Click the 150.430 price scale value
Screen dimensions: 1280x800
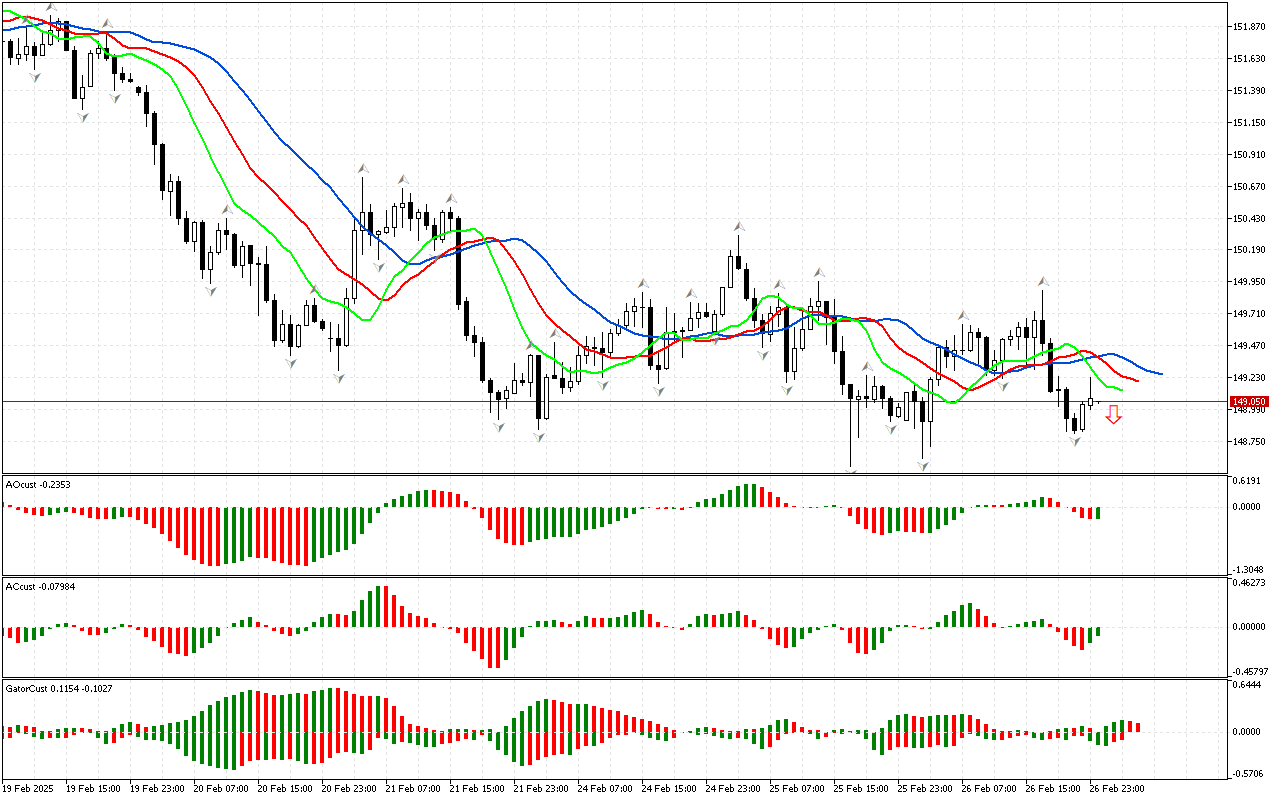coord(1250,219)
